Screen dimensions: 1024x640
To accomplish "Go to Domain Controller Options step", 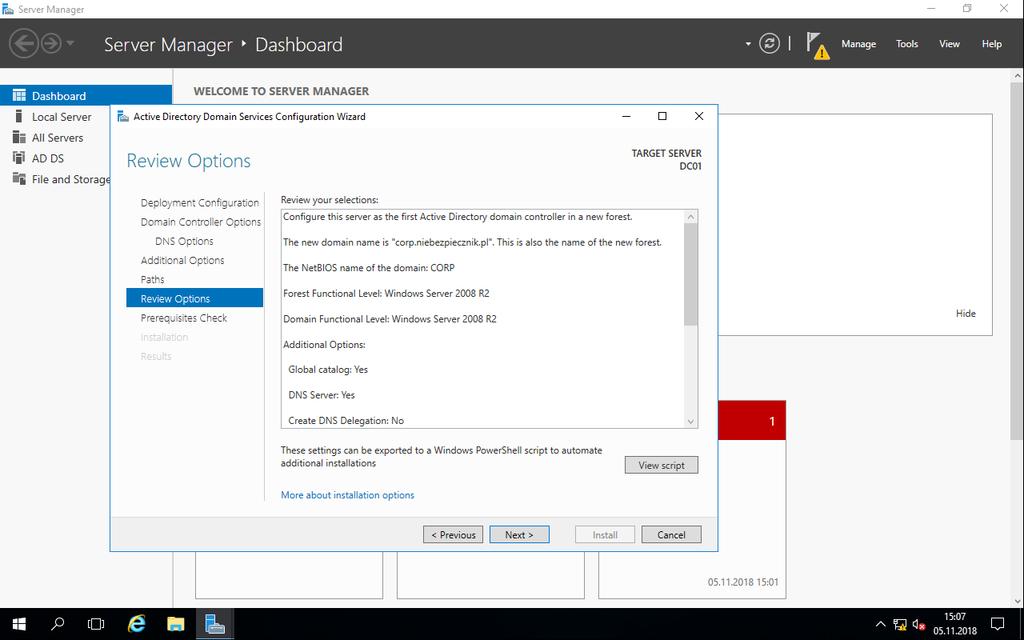I will (200, 222).
